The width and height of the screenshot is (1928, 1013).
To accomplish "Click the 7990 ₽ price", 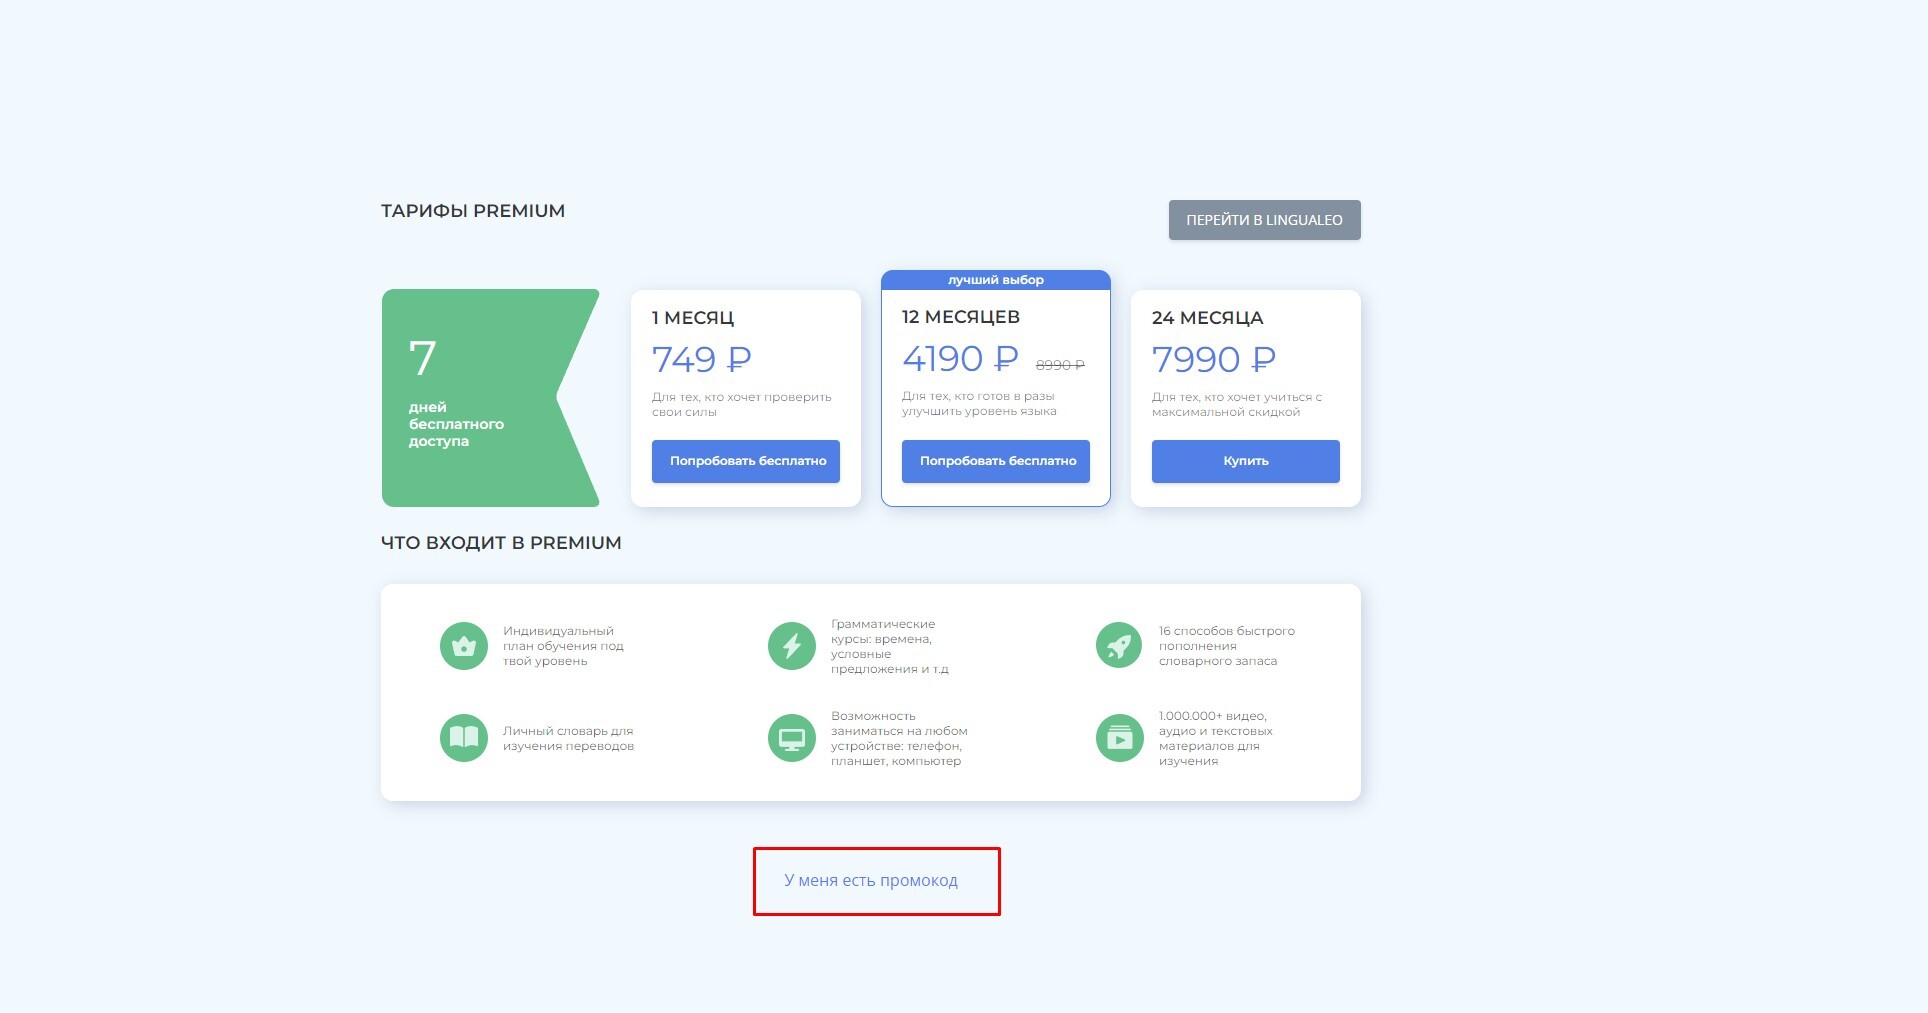I will (x=1214, y=359).
